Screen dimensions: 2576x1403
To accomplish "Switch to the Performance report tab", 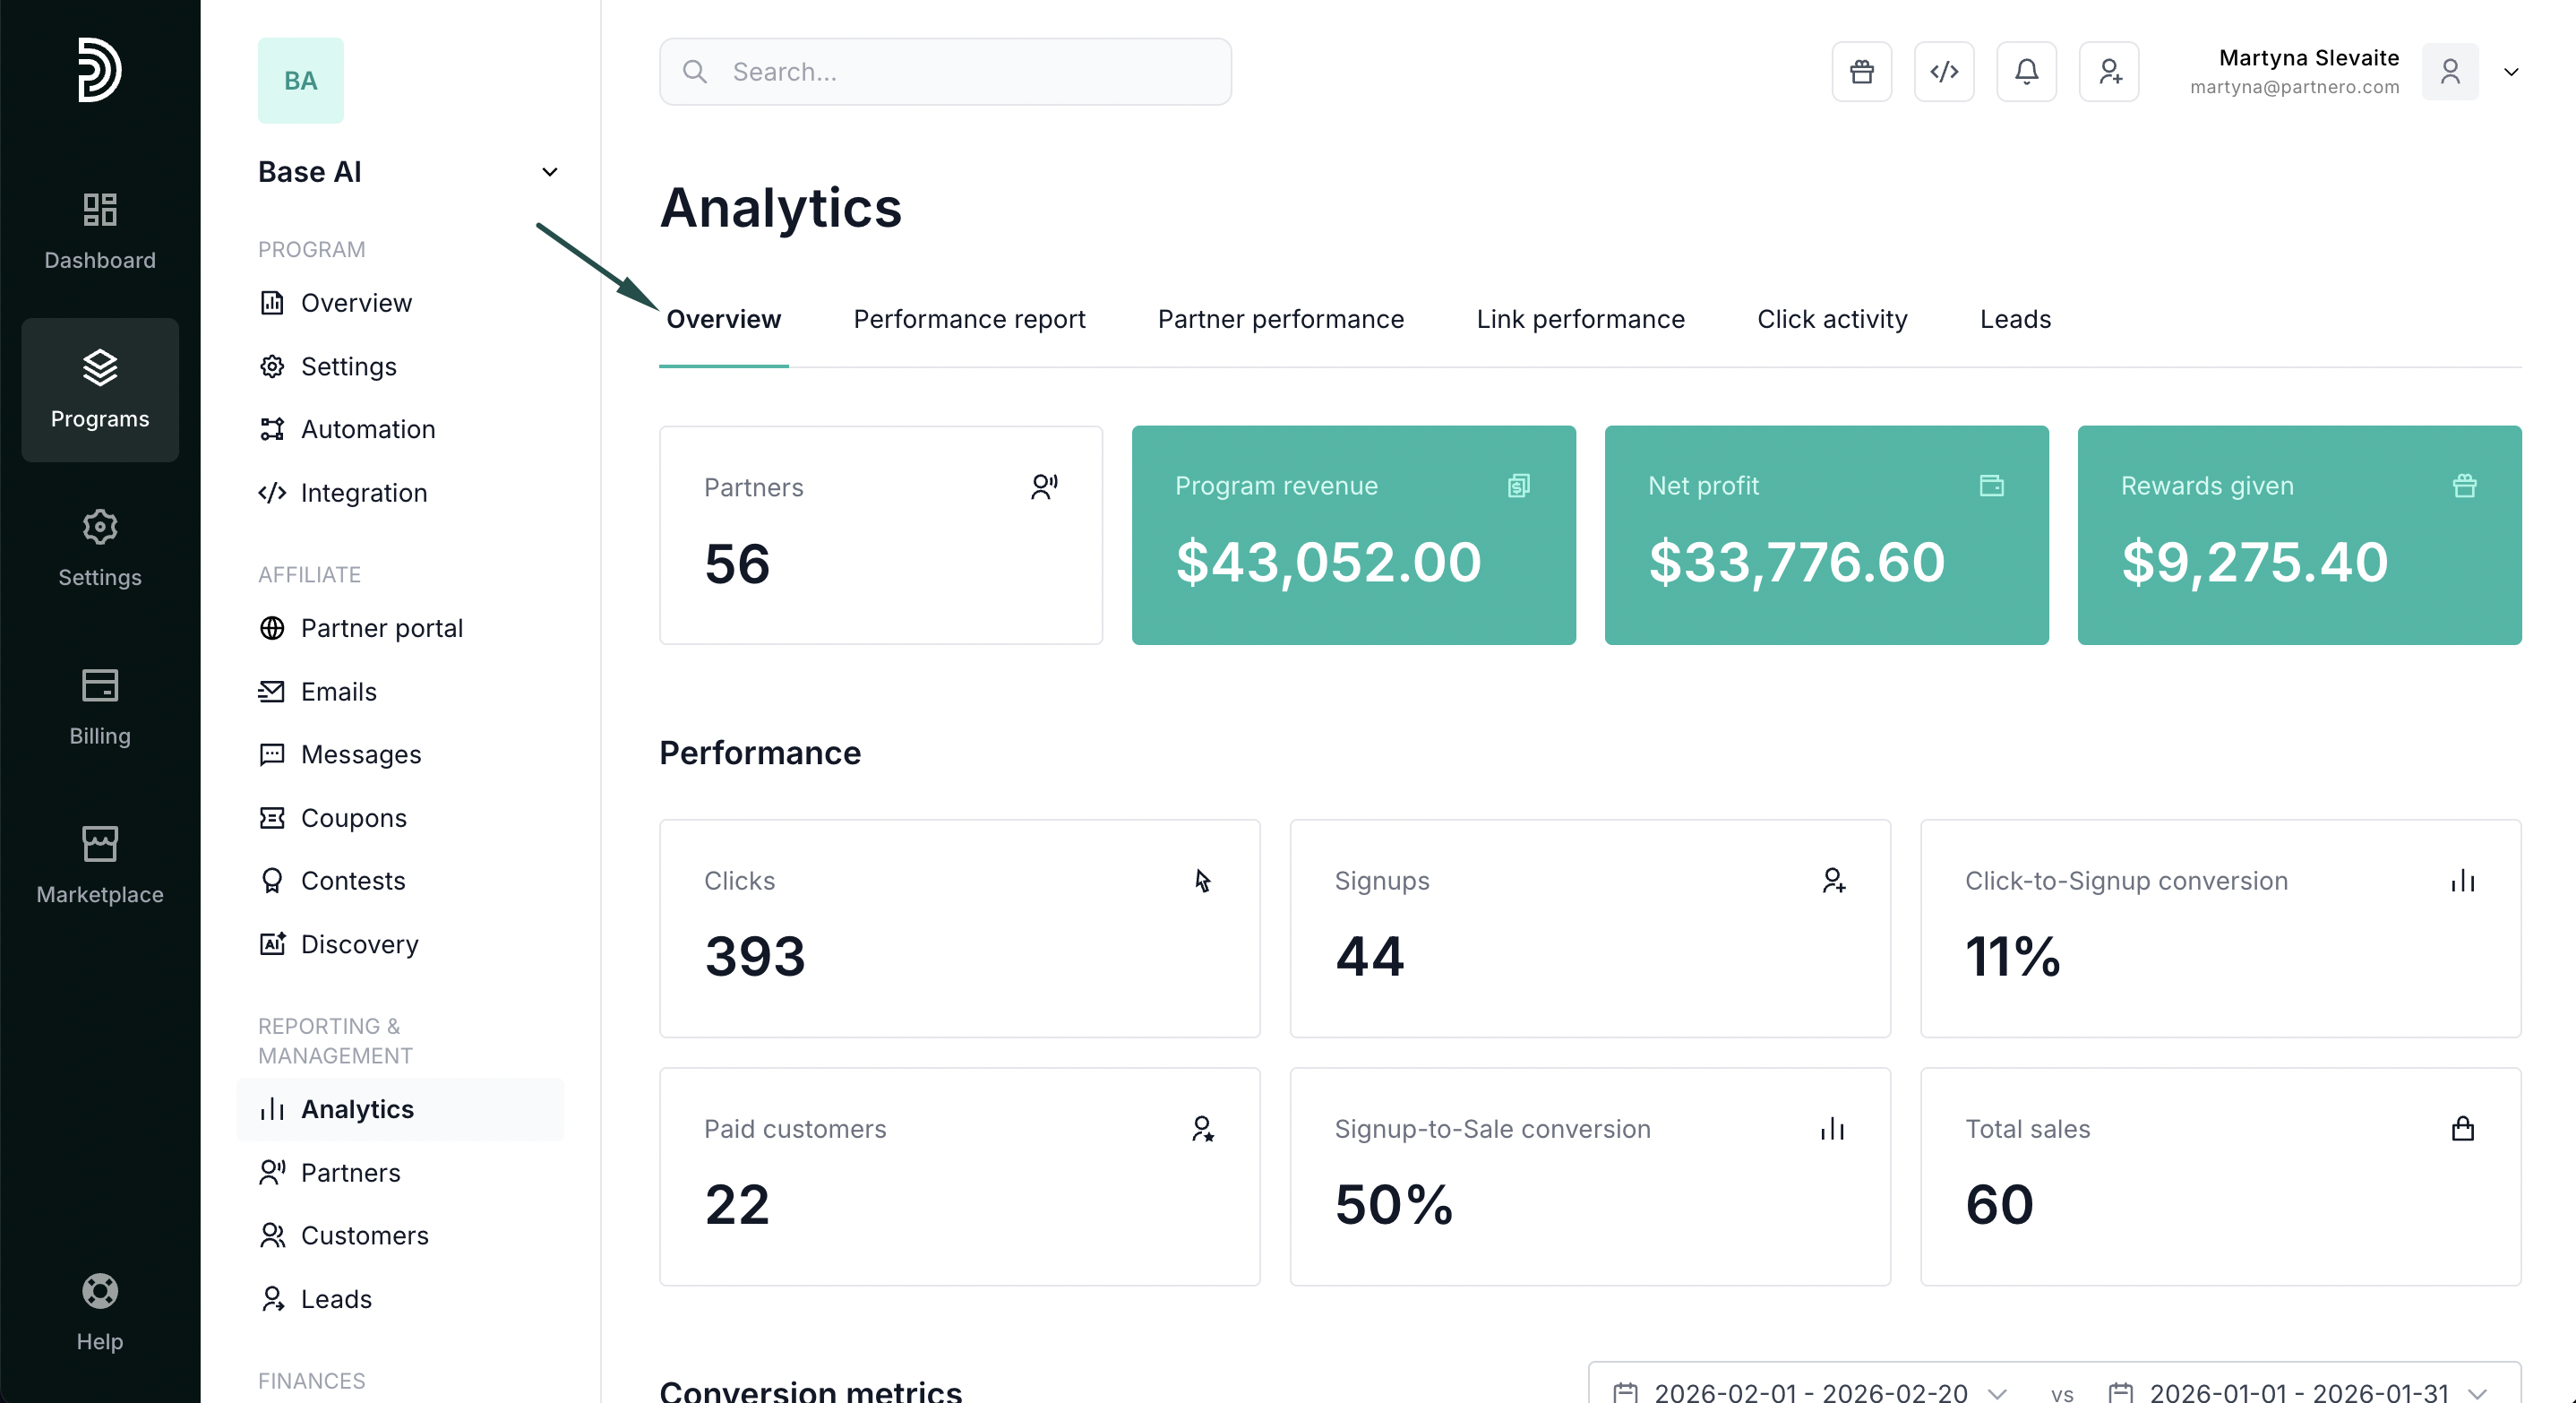I will (x=968, y=319).
